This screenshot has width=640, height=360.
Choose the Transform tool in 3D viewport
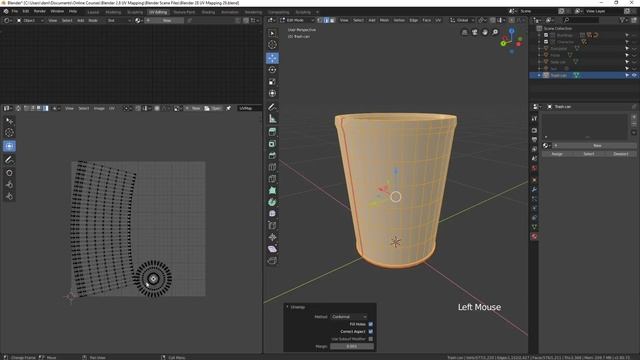272,93
